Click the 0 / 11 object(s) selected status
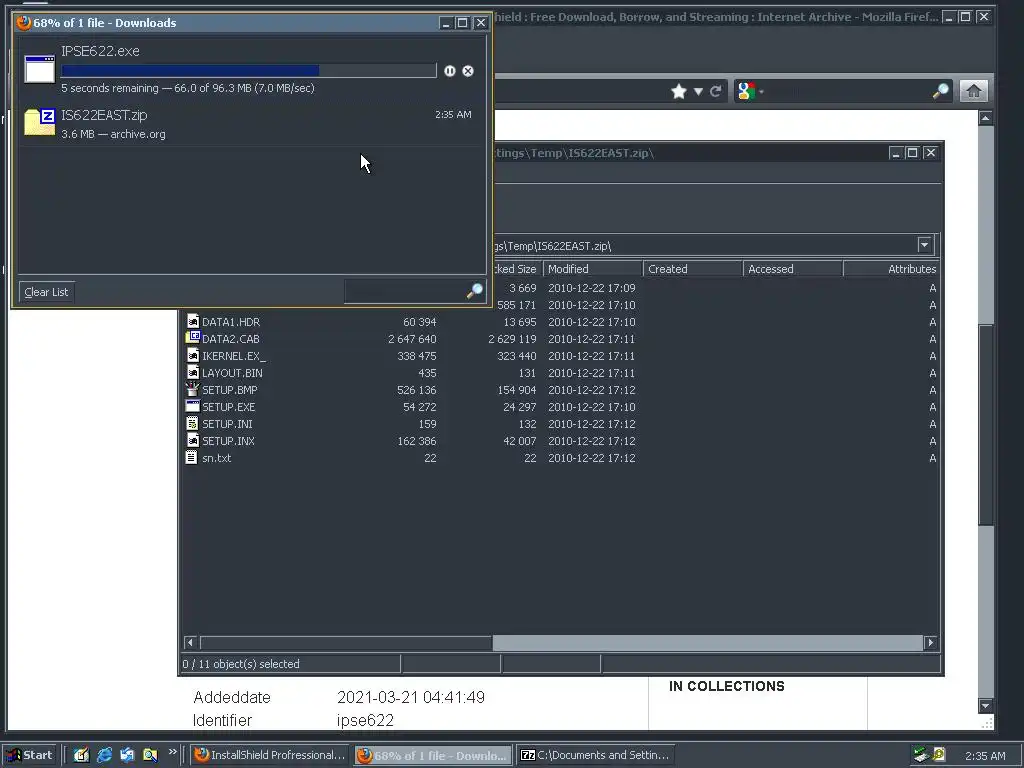Viewport: 1024px width, 768px height. click(x=241, y=664)
